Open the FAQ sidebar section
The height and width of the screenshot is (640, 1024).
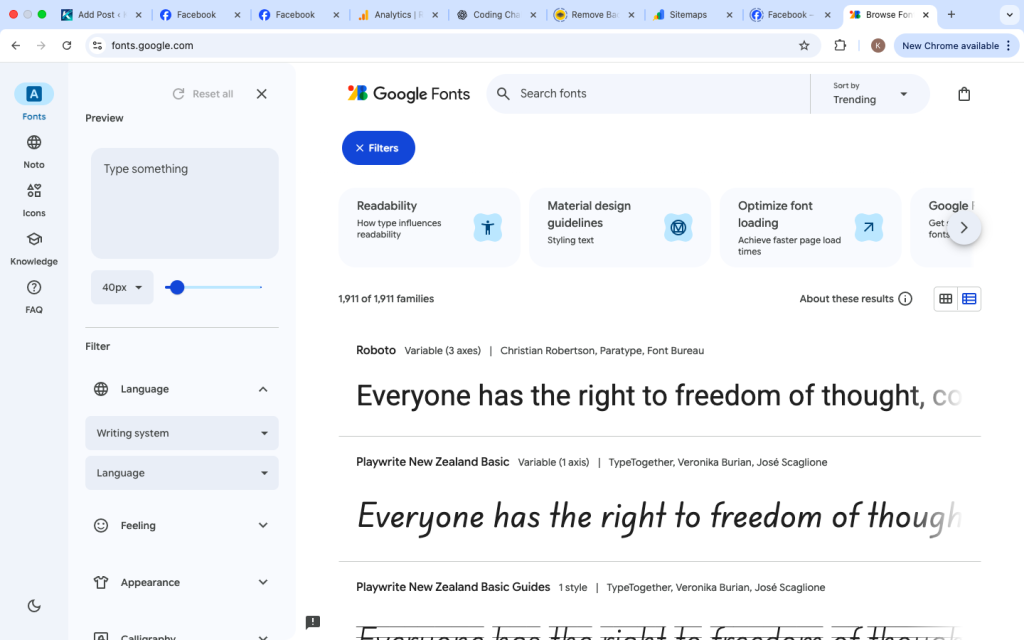point(33,296)
